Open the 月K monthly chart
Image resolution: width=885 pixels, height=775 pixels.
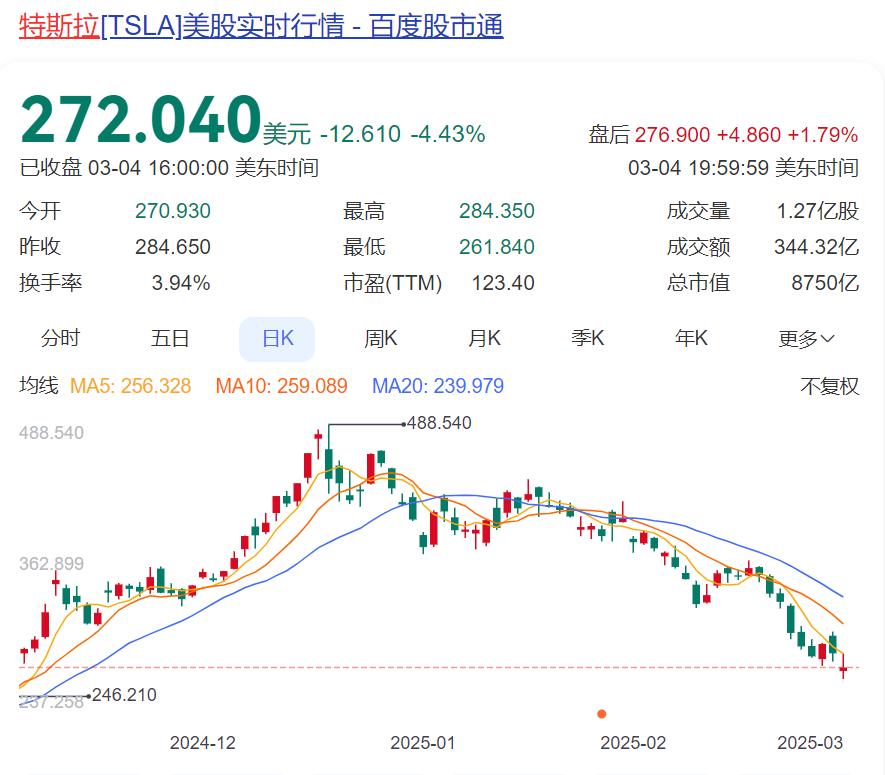point(484,338)
